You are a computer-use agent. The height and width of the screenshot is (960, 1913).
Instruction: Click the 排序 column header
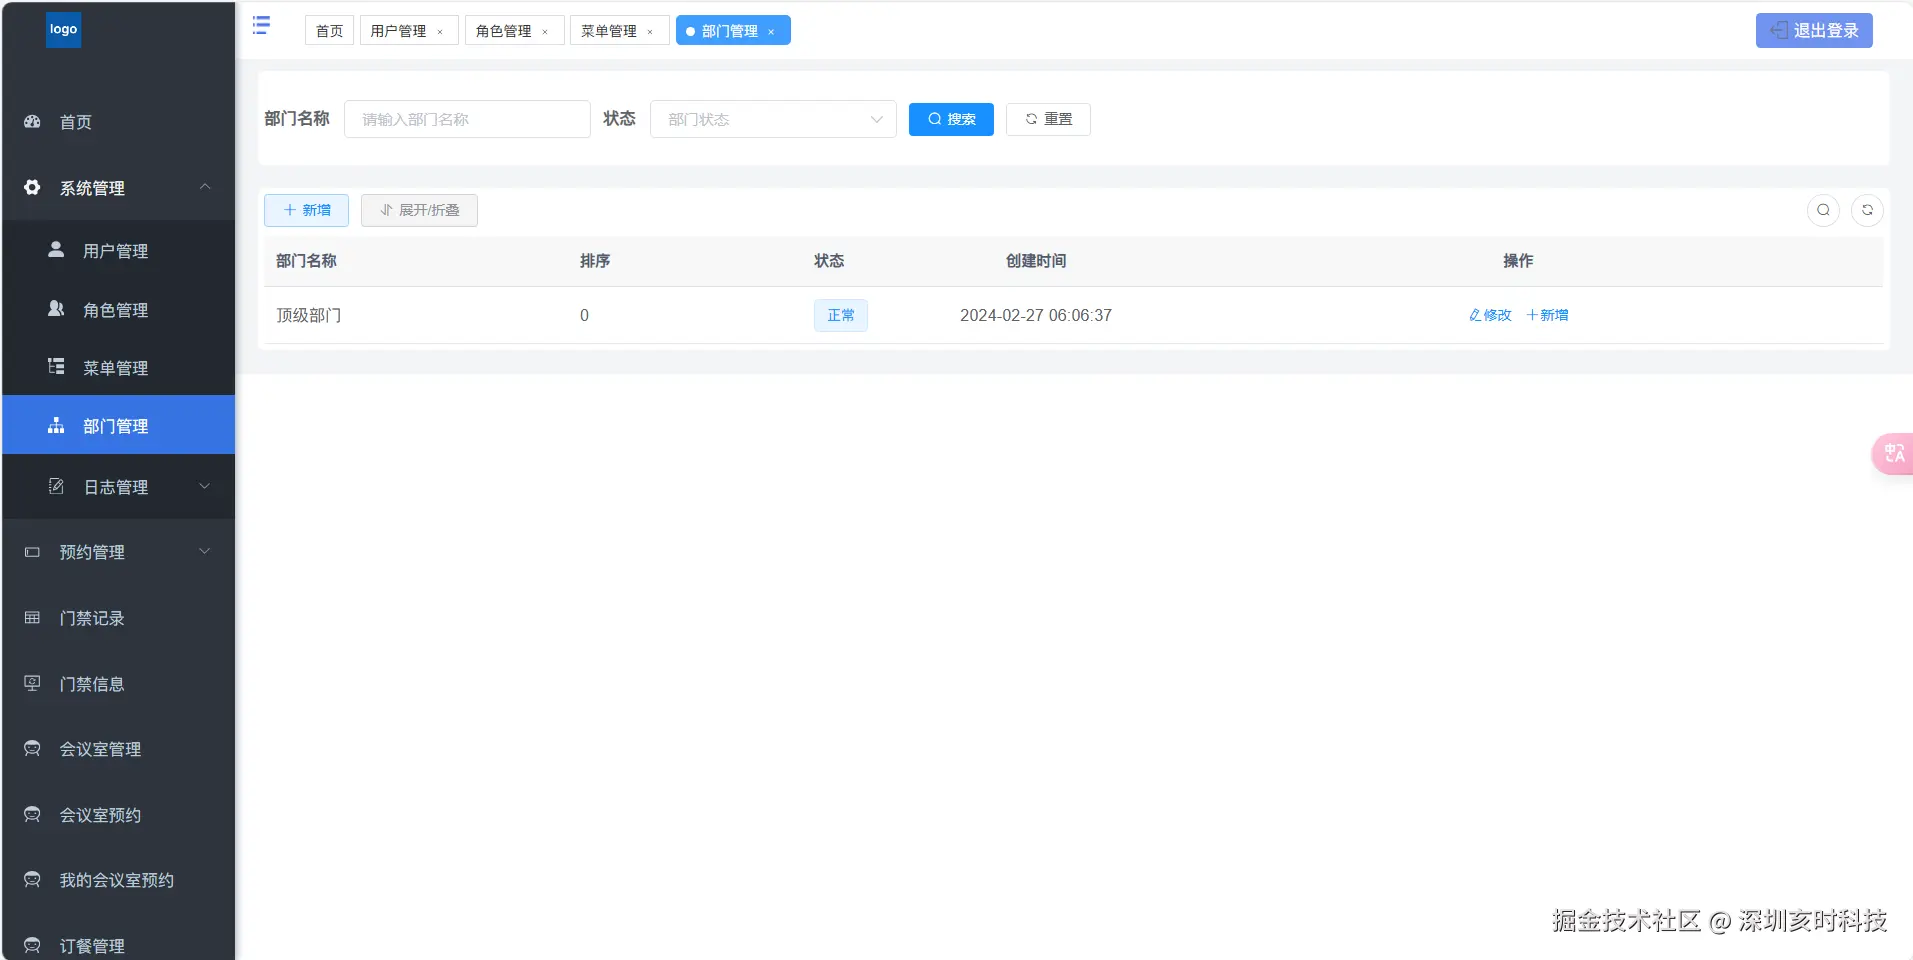[595, 261]
